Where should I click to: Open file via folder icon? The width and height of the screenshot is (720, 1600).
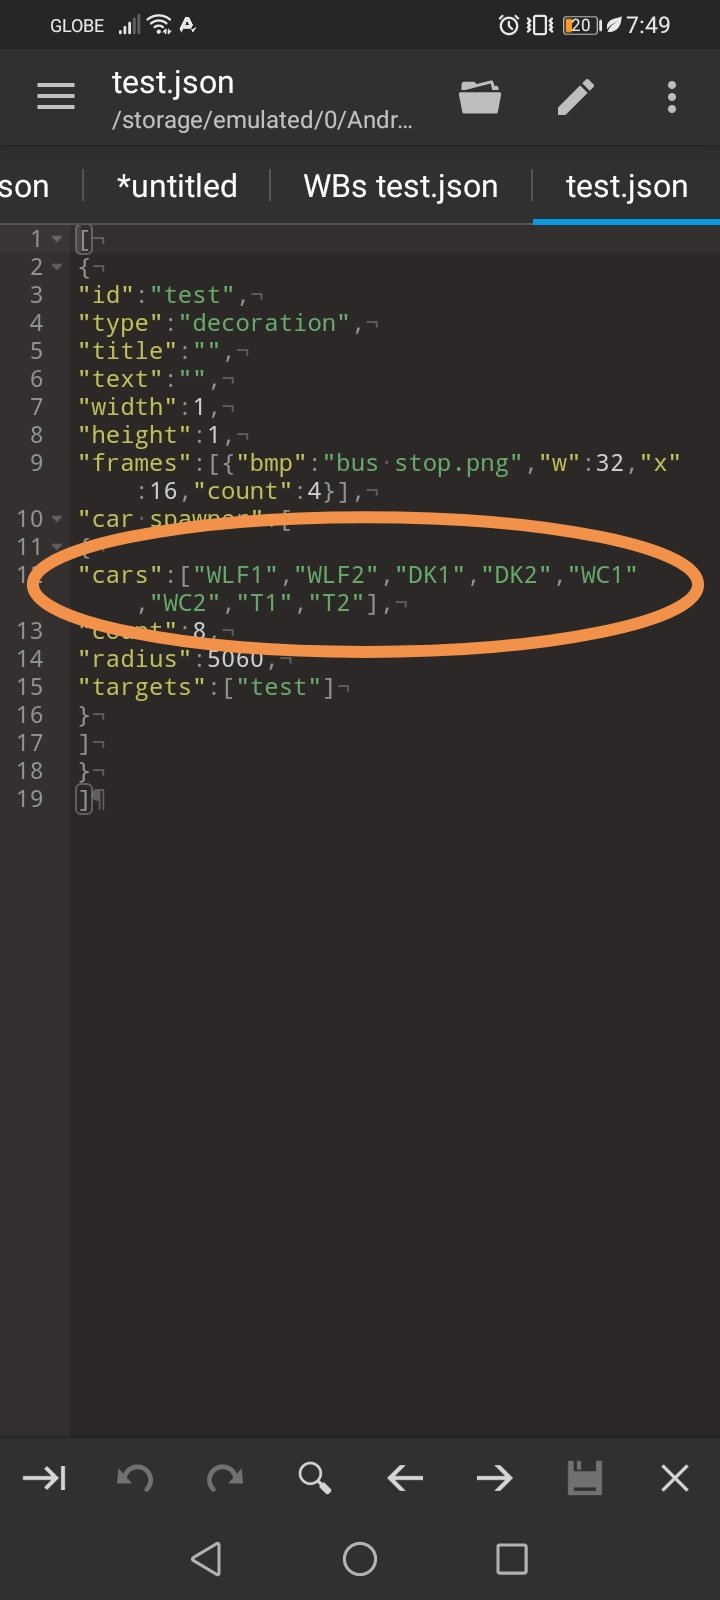point(480,97)
